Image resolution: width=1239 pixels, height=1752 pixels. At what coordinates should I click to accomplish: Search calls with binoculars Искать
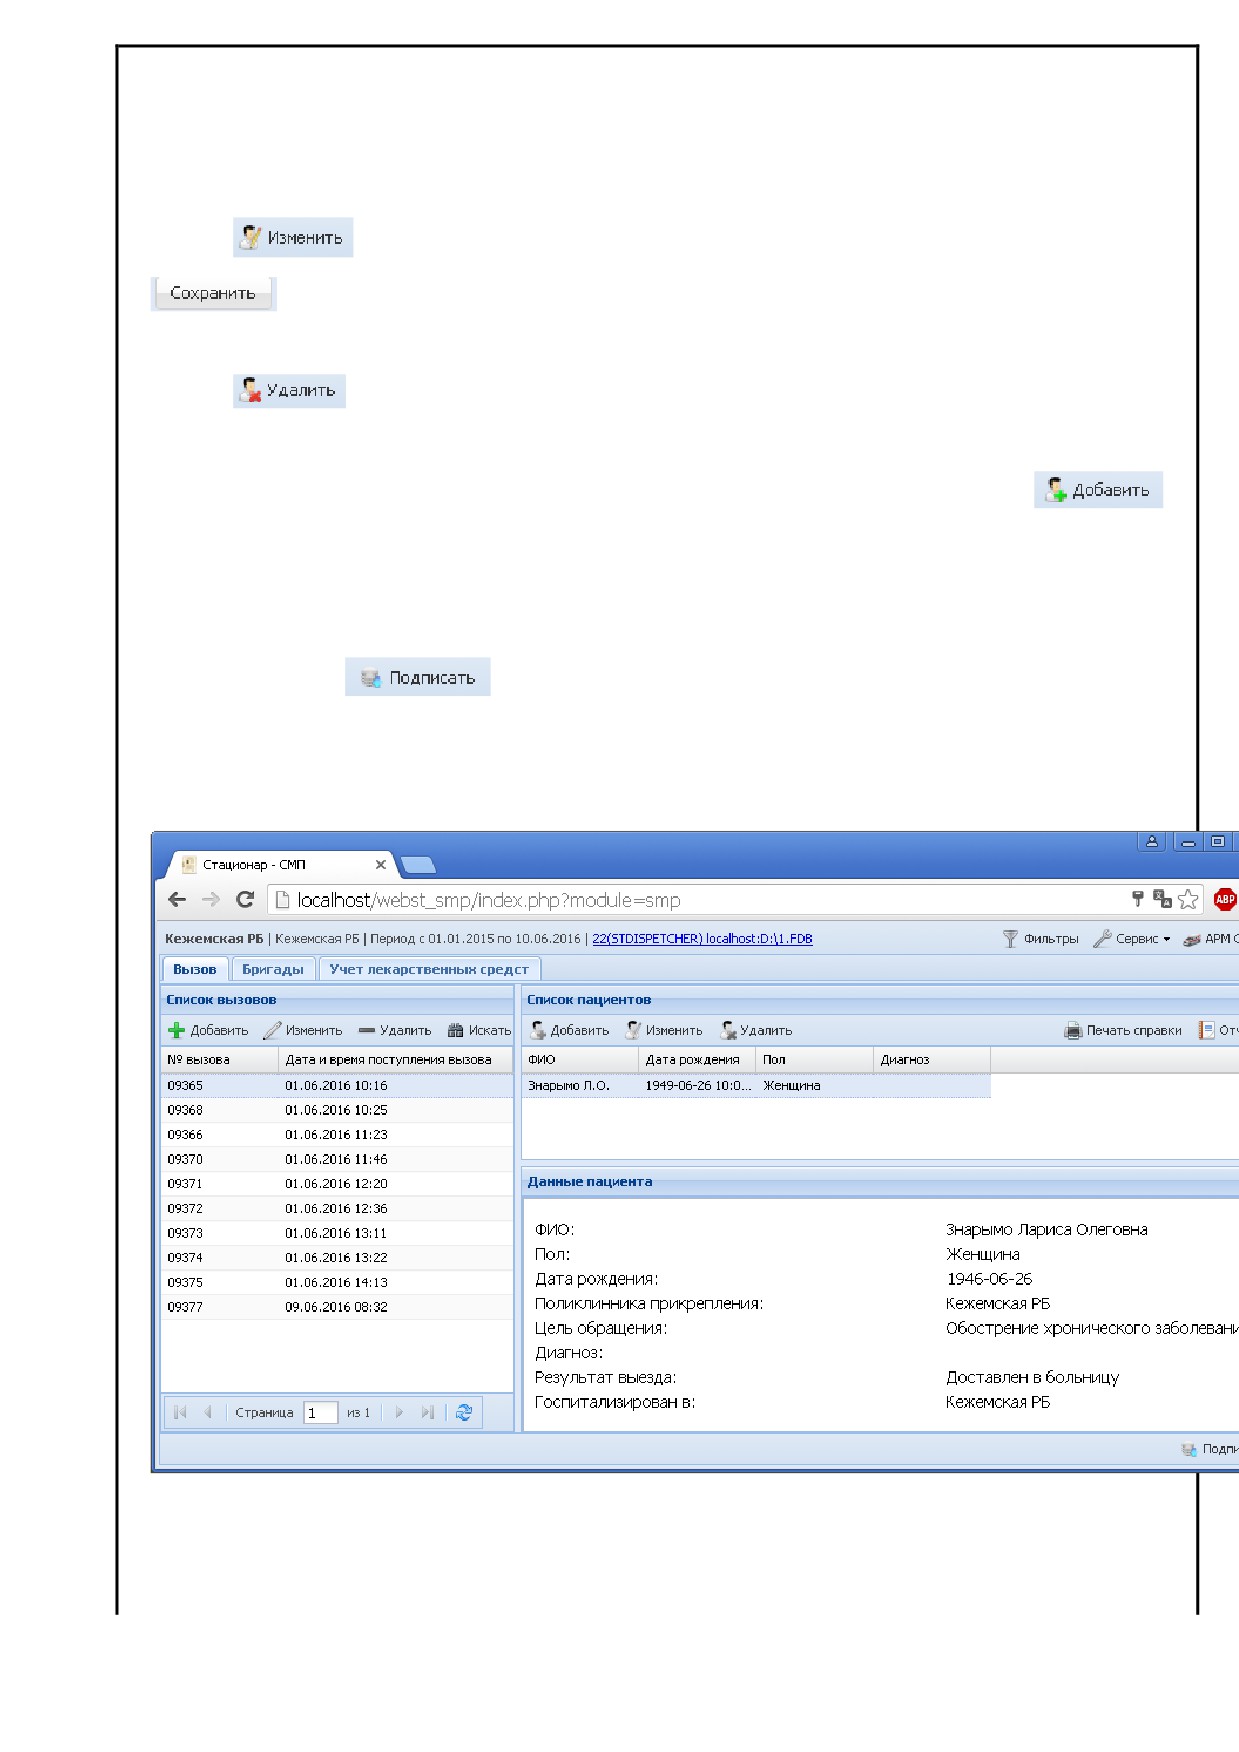pyautogui.click(x=479, y=1031)
